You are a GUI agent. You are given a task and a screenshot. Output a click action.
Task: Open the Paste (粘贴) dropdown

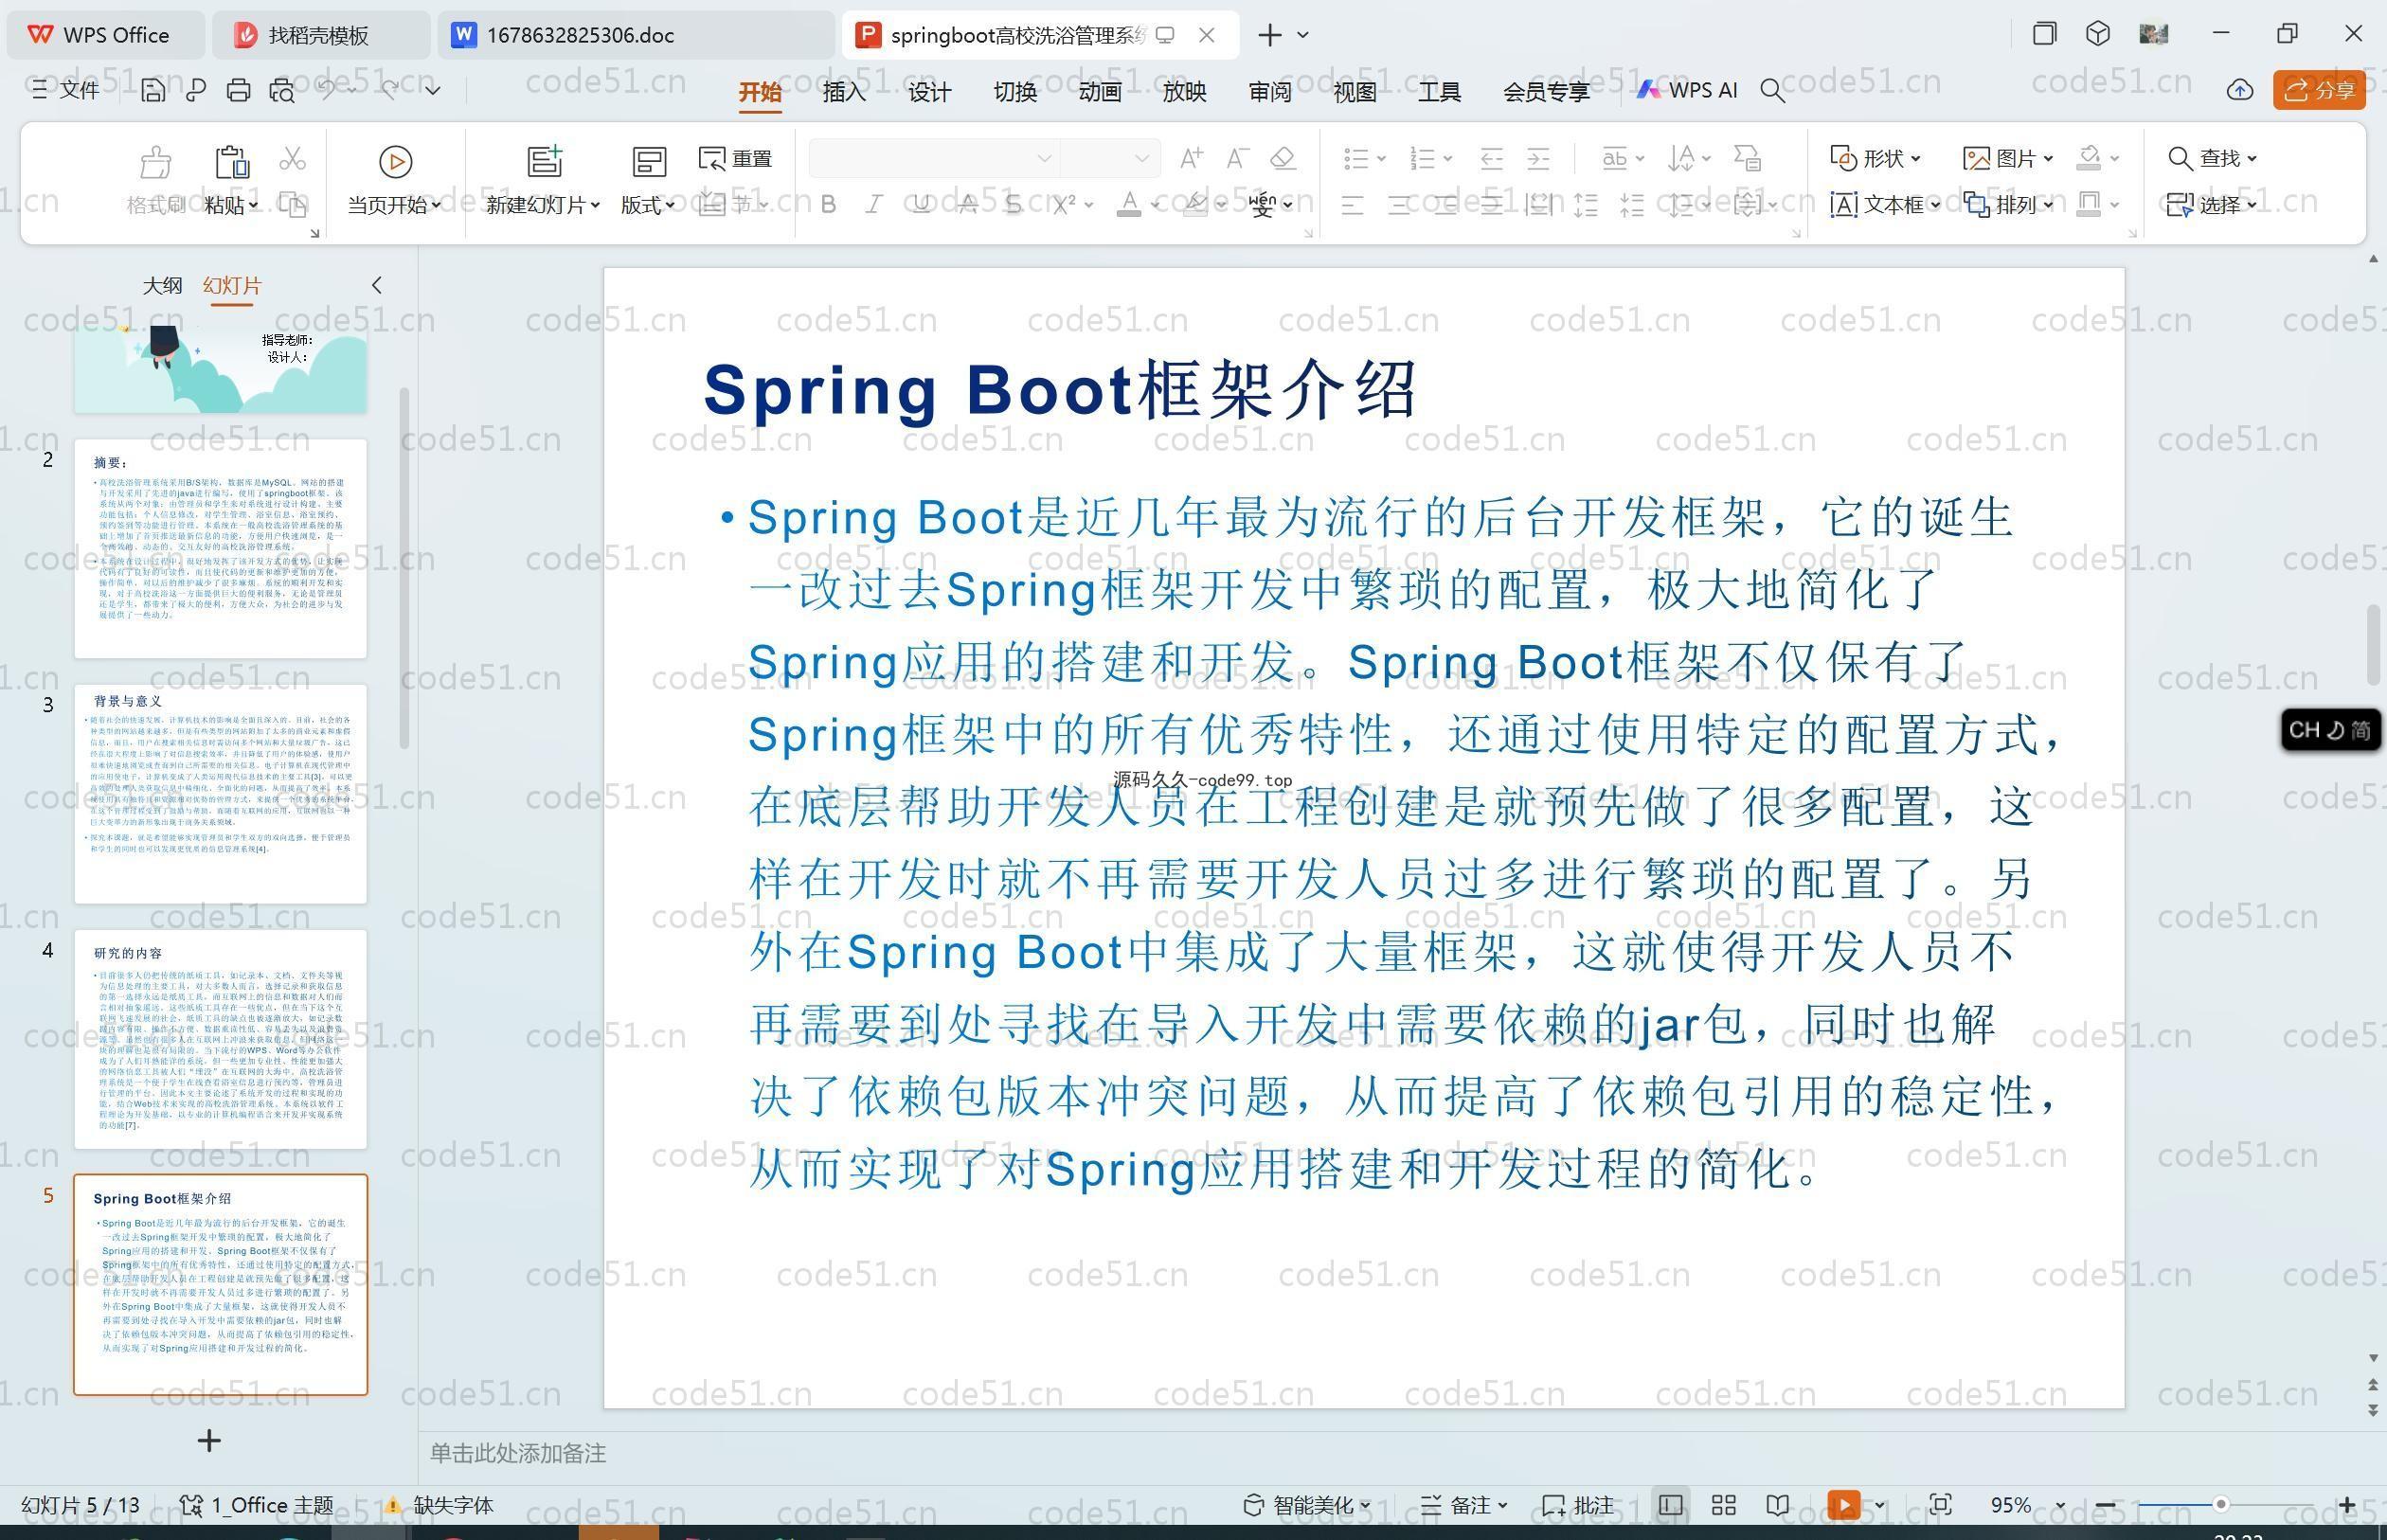point(231,205)
